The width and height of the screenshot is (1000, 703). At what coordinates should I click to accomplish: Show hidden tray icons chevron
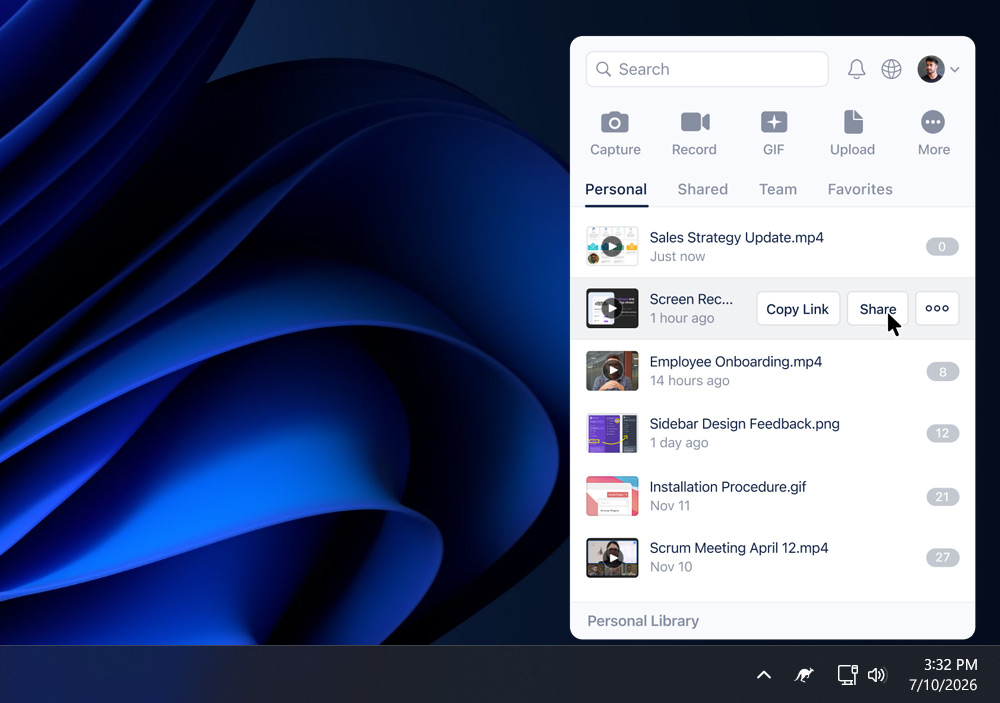[x=763, y=675]
